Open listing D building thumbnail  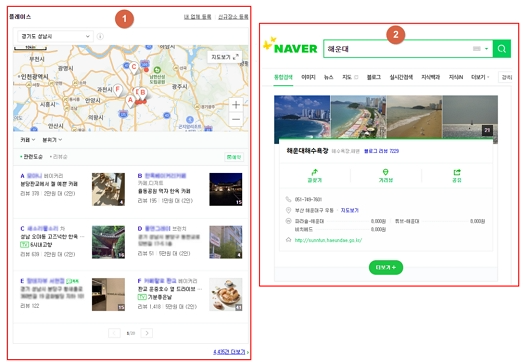click(226, 242)
